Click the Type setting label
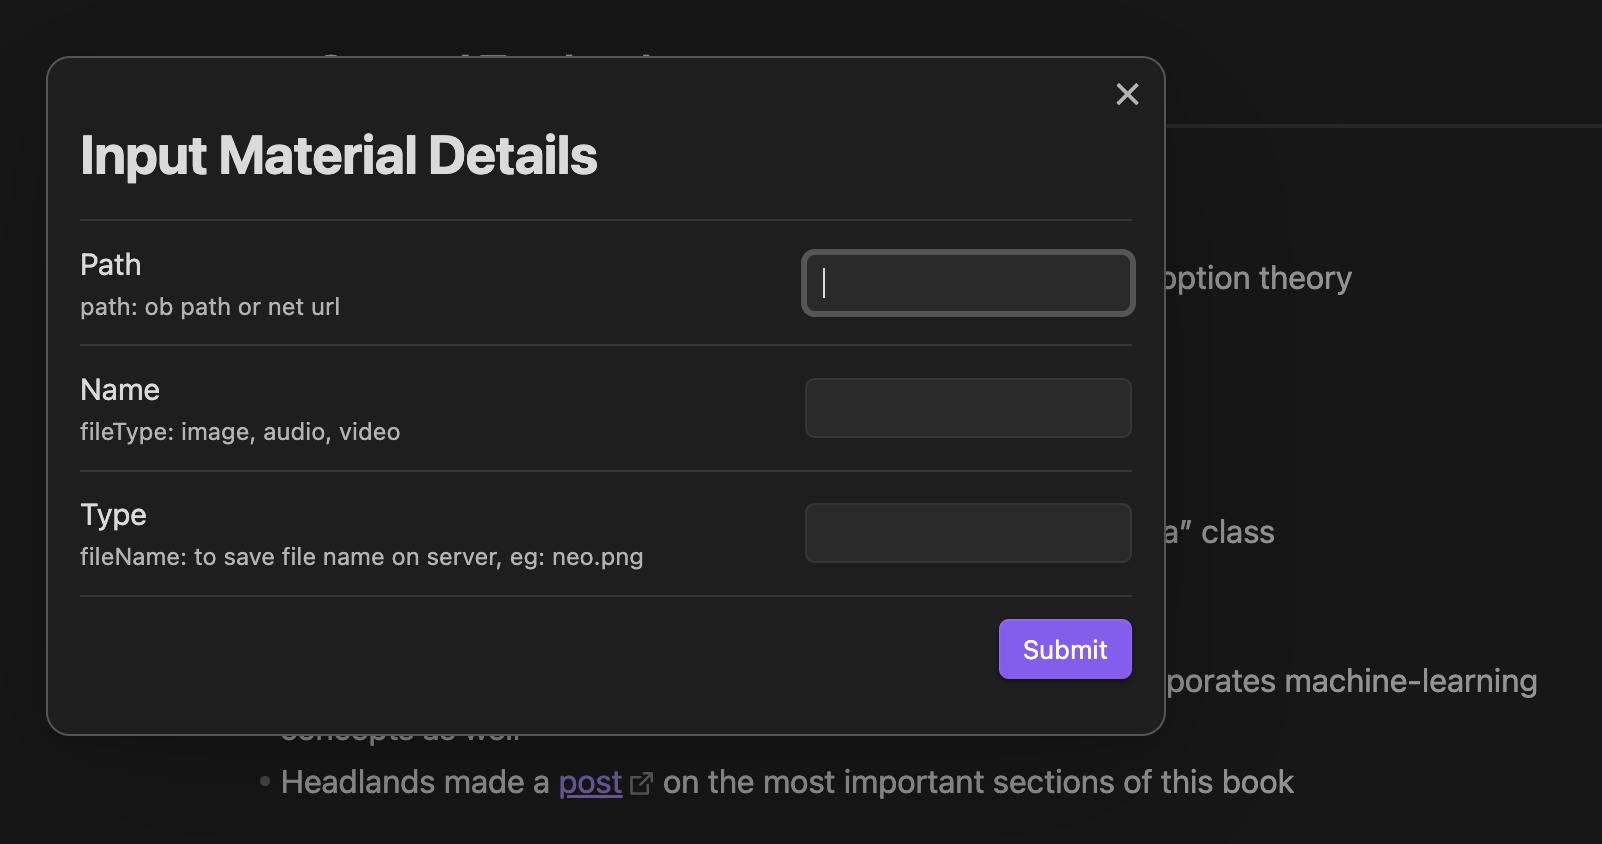Viewport: 1602px width, 844px height. pyautogui.click(x=113, y=515)
